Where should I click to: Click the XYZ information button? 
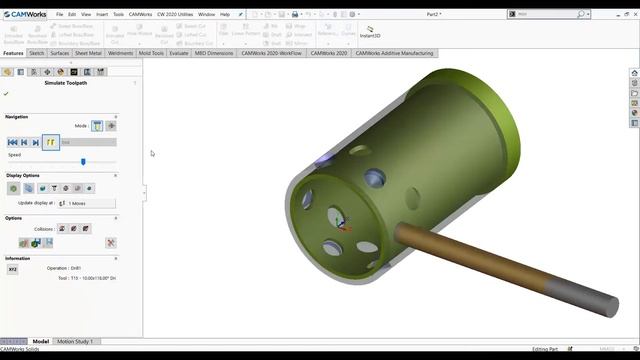tap(13, 269)
